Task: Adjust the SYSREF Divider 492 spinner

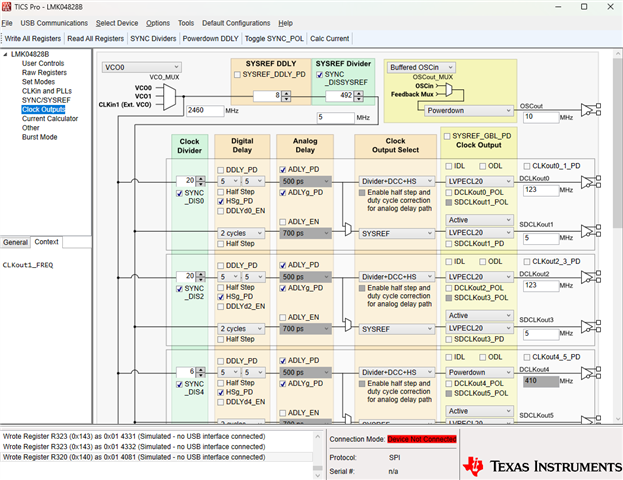Action: tap(359, 96)
